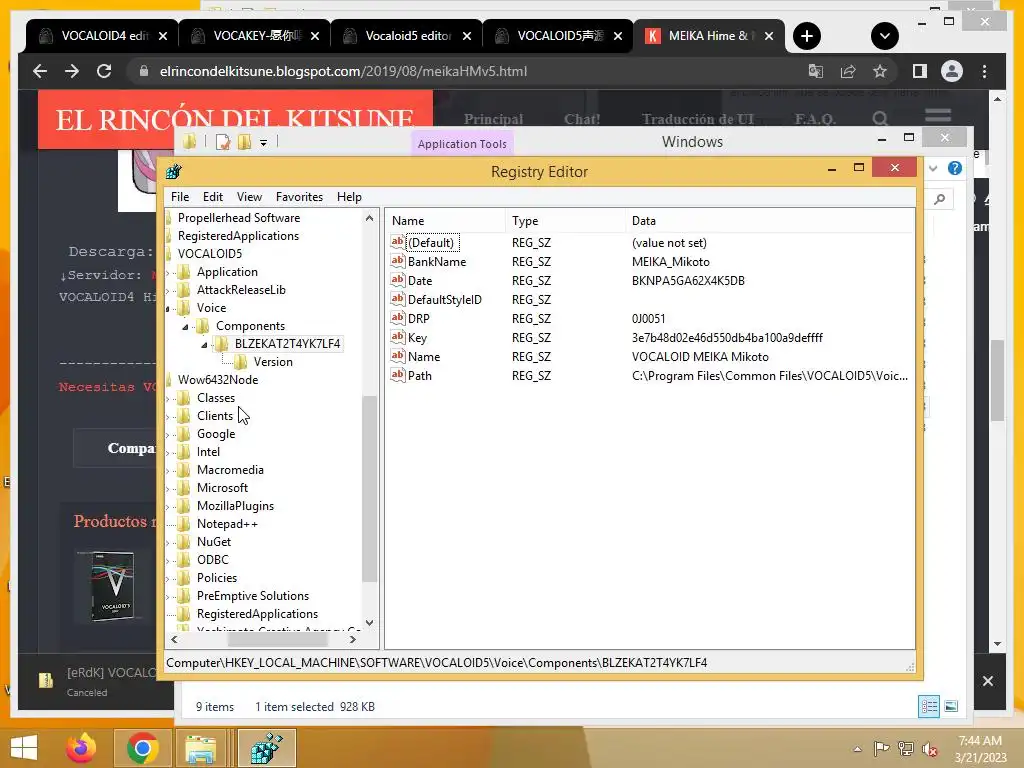Go back in Chrome browser

[x=40, y=71]
